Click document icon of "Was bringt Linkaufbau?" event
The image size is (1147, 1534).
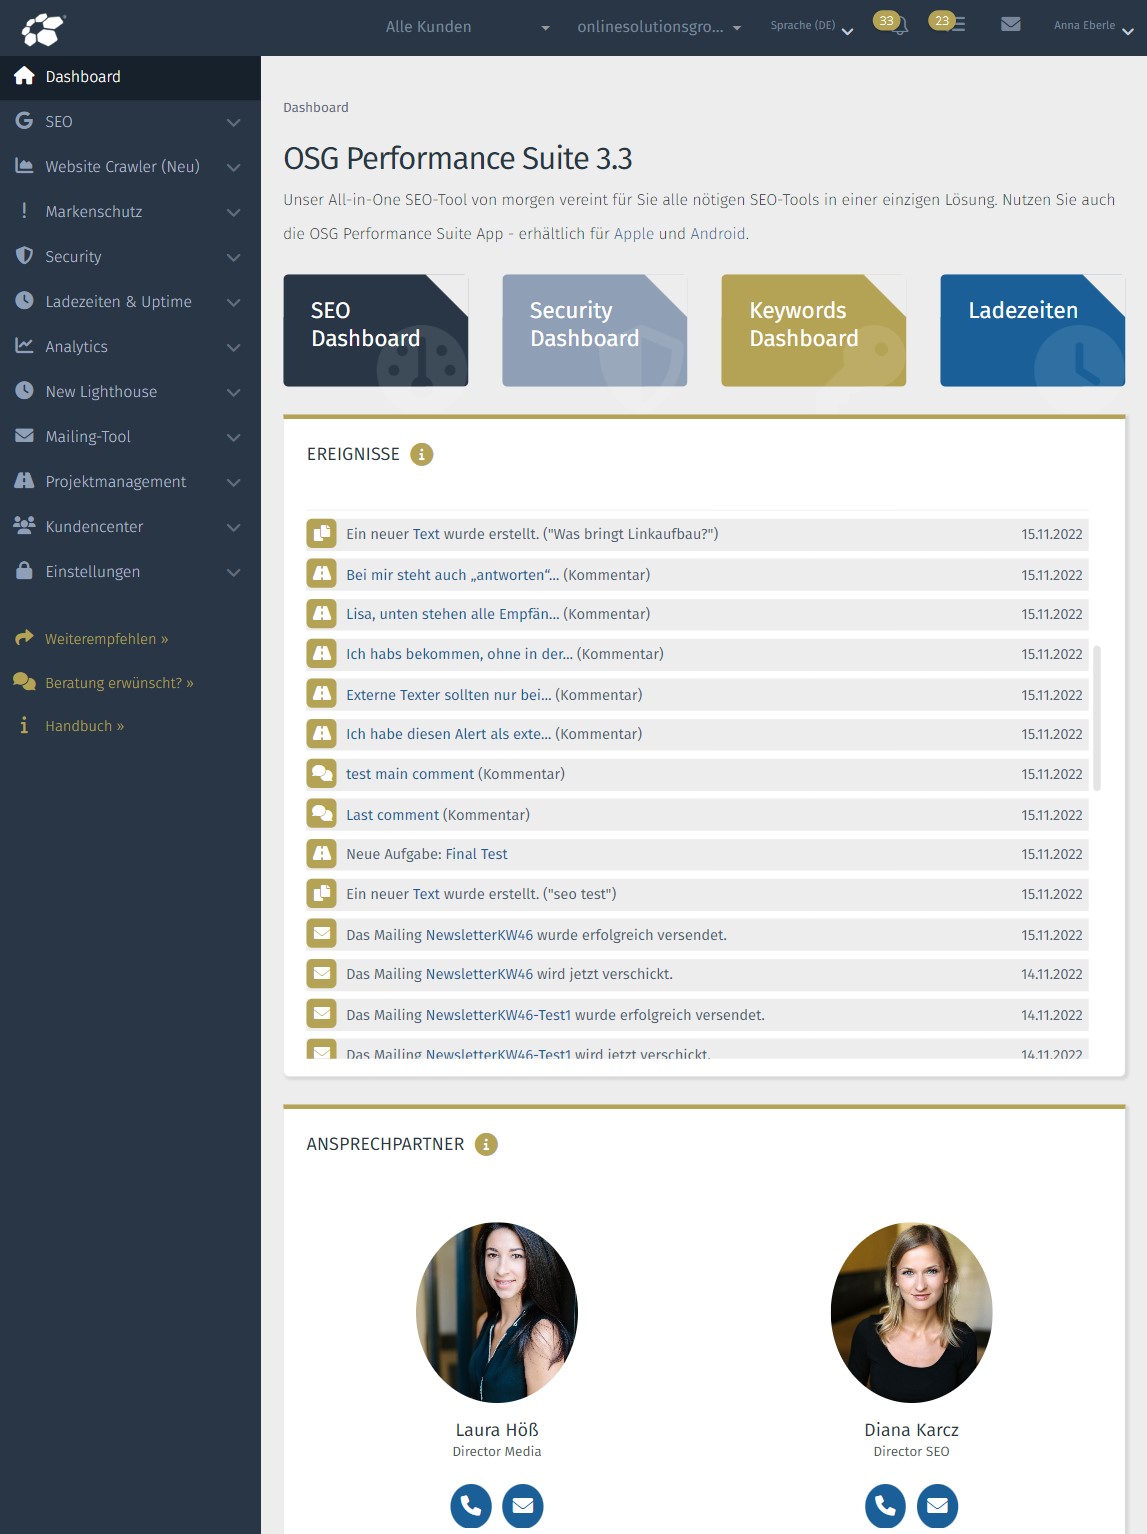(321, 534)
